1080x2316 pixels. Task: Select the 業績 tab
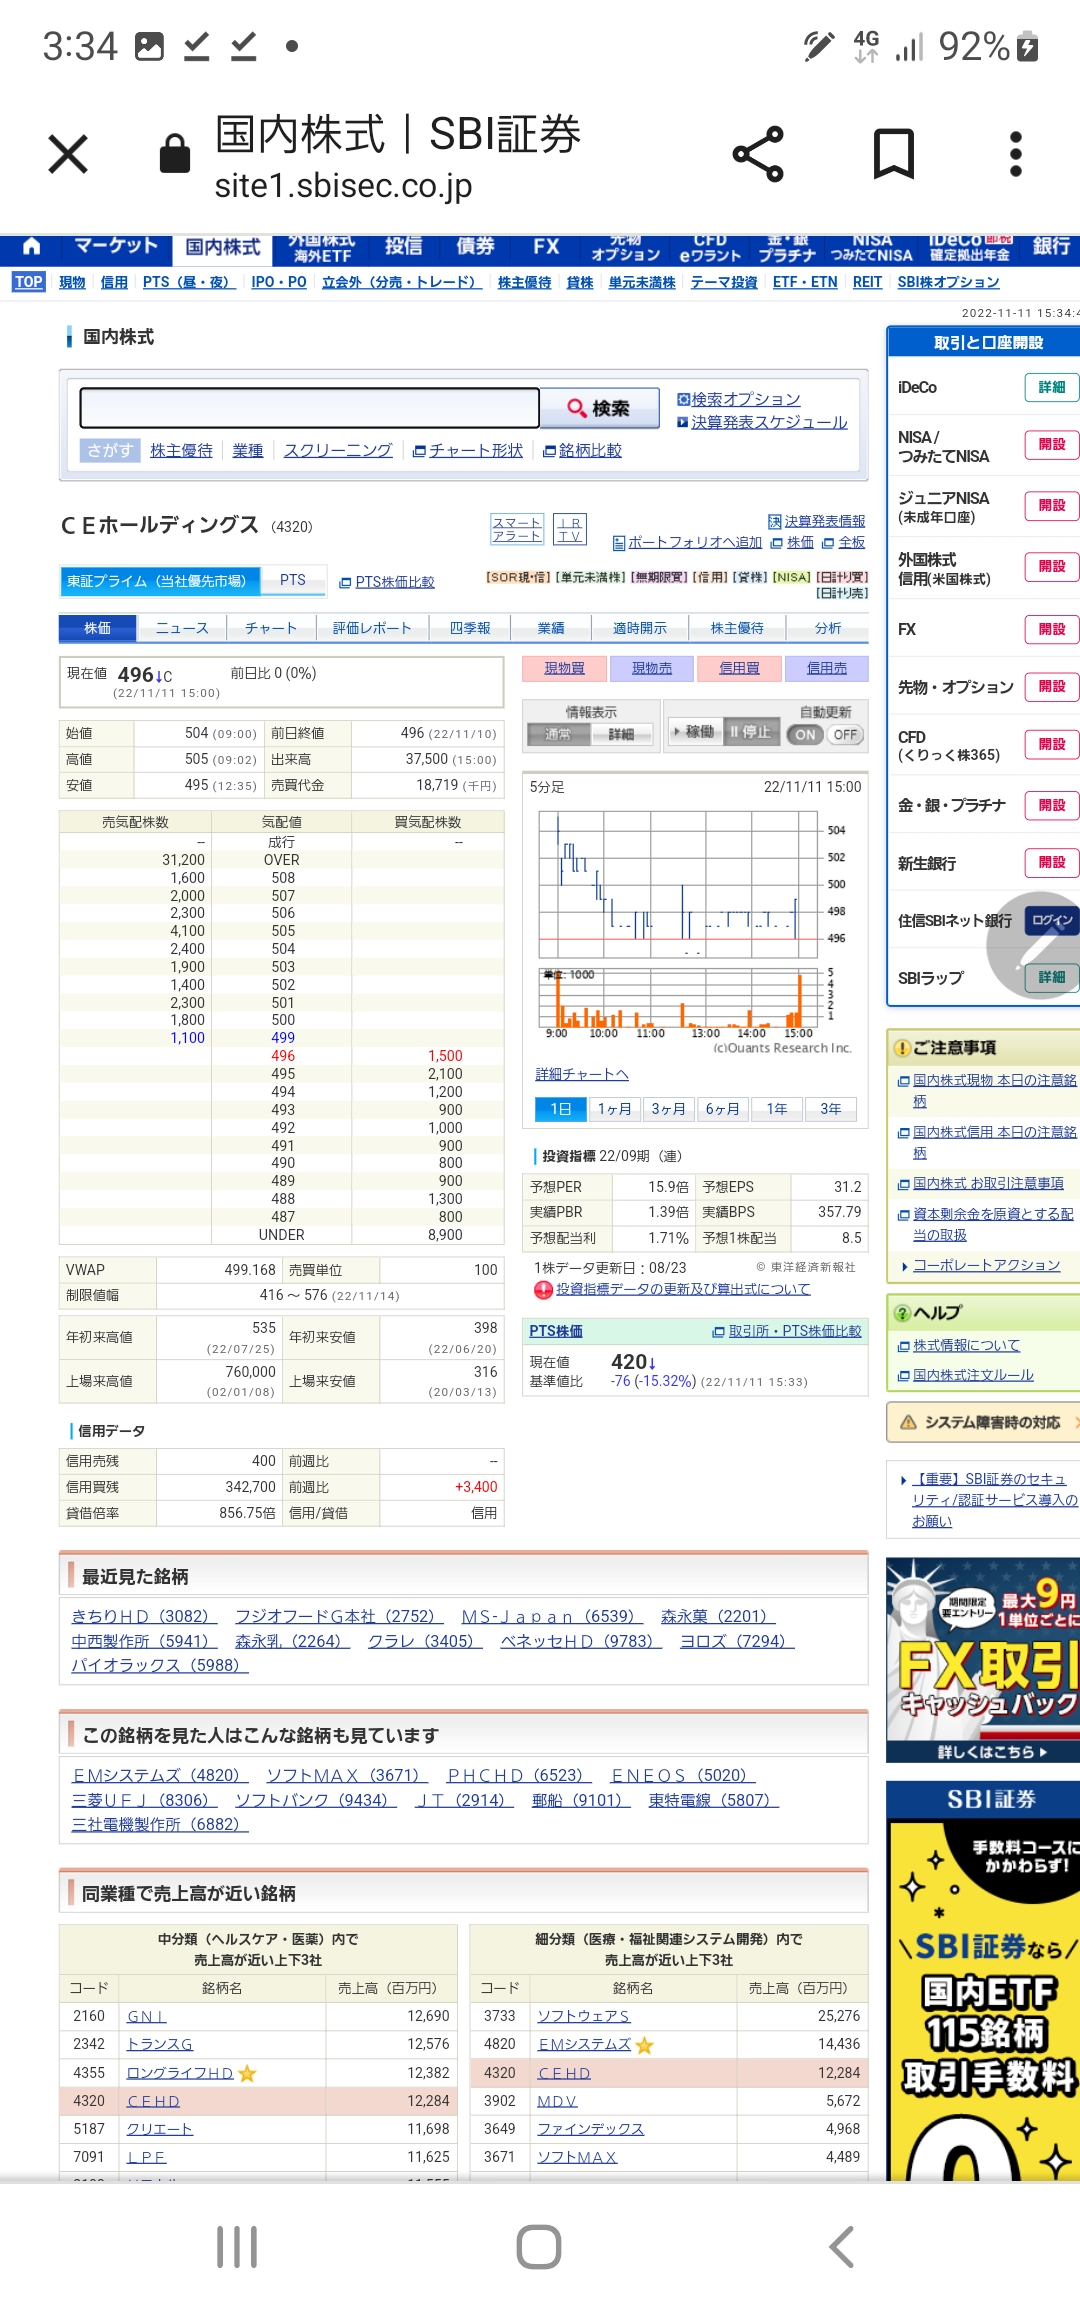pos(551,628)
